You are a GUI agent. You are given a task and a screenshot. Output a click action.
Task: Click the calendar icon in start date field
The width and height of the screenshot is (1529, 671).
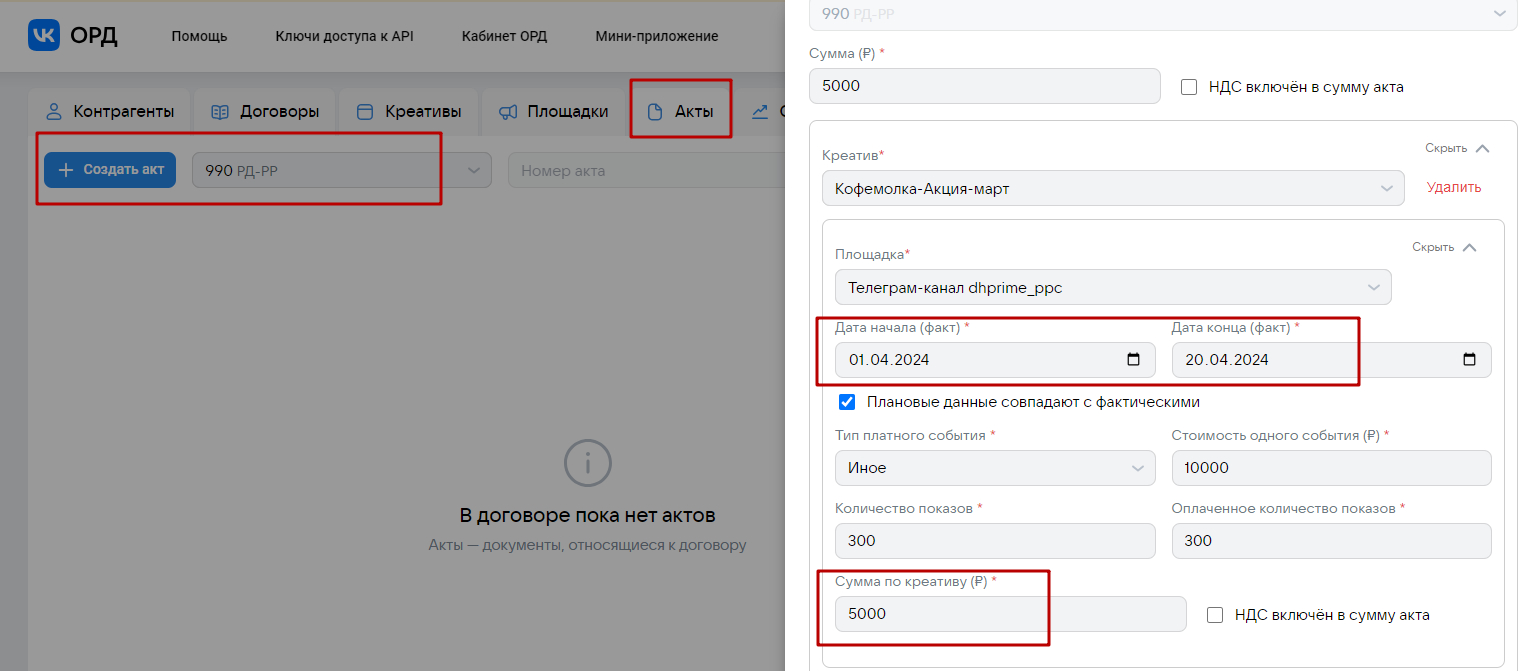1133,360
